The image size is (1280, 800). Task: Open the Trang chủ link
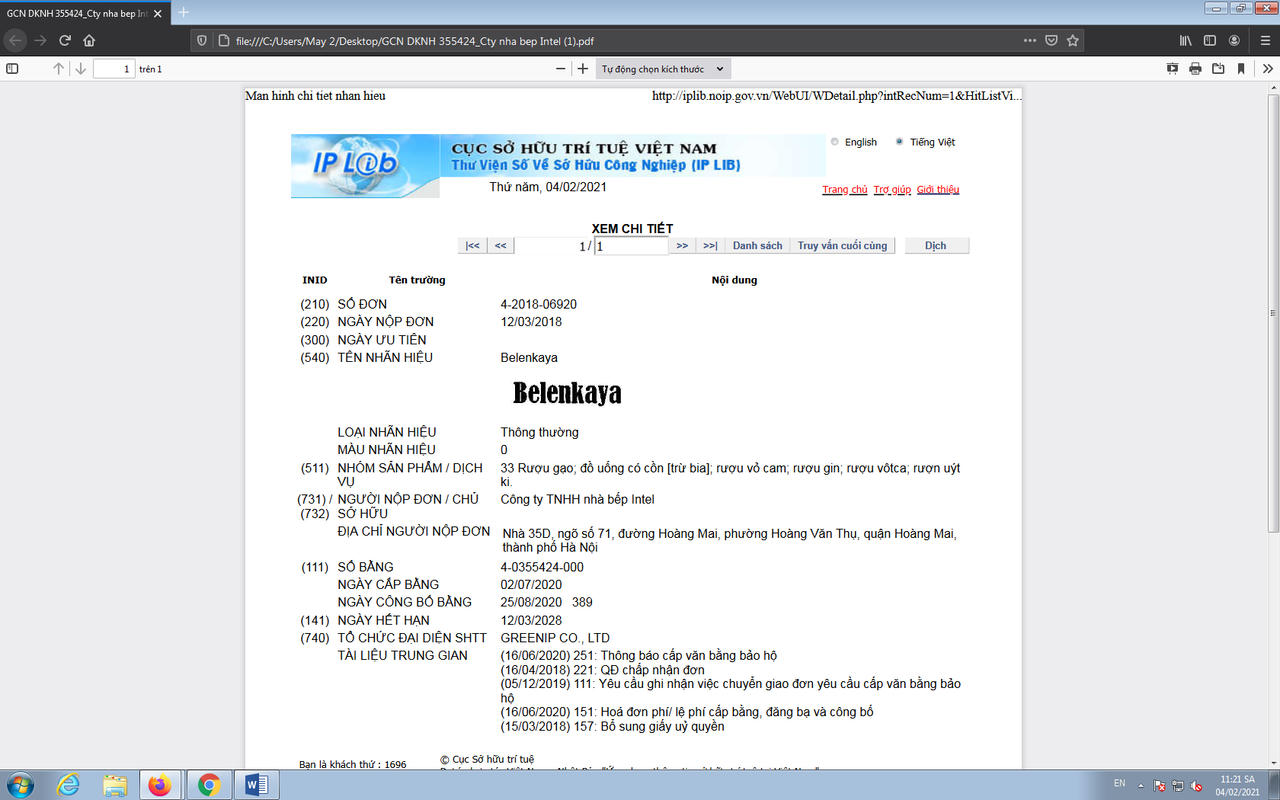[x=844, y=190]
